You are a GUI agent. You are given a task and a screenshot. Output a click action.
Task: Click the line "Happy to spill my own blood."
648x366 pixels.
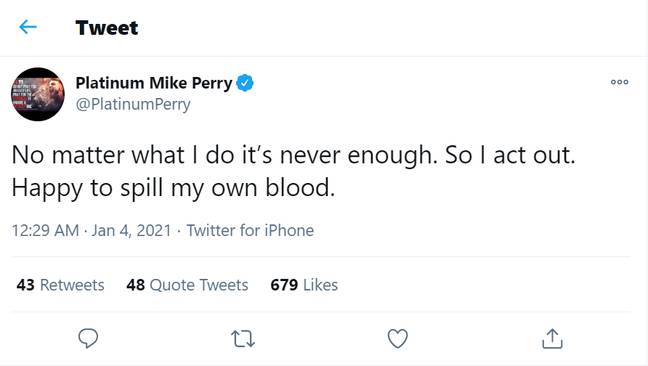[x=173, y=188]
